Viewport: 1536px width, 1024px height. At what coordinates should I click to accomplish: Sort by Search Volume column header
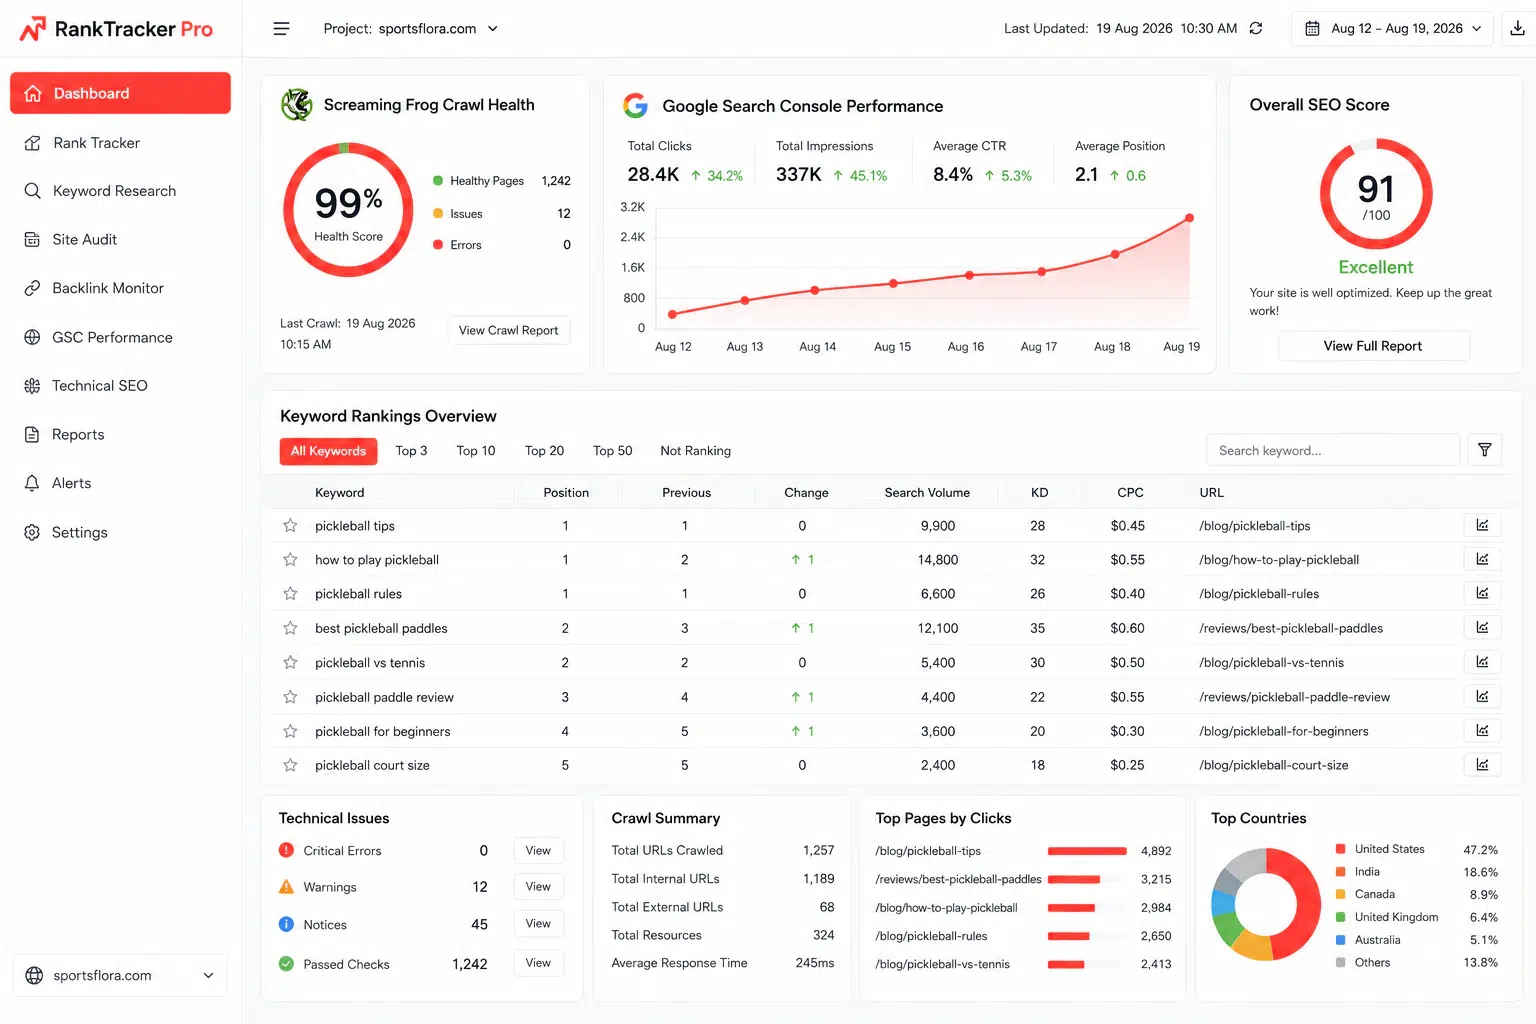[927, 493]
